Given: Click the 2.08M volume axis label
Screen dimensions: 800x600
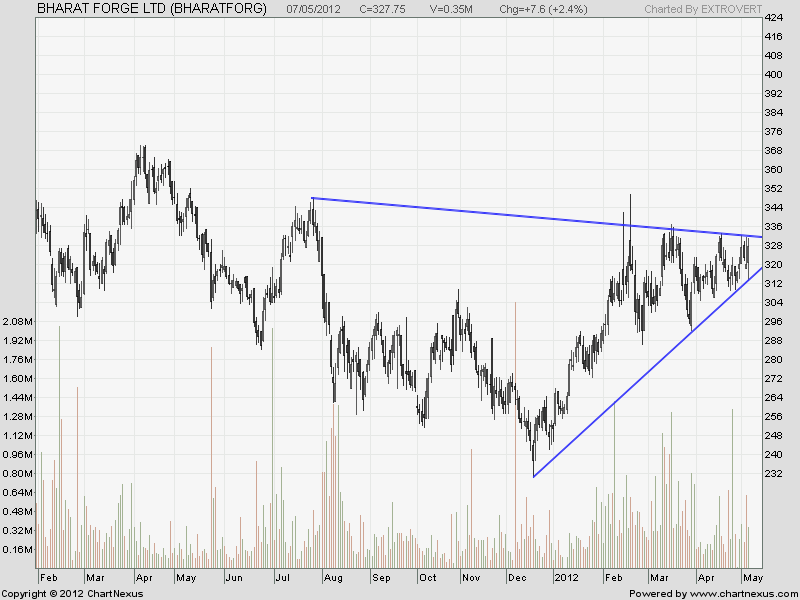Looking at the screenshot, I should [17, 322].
